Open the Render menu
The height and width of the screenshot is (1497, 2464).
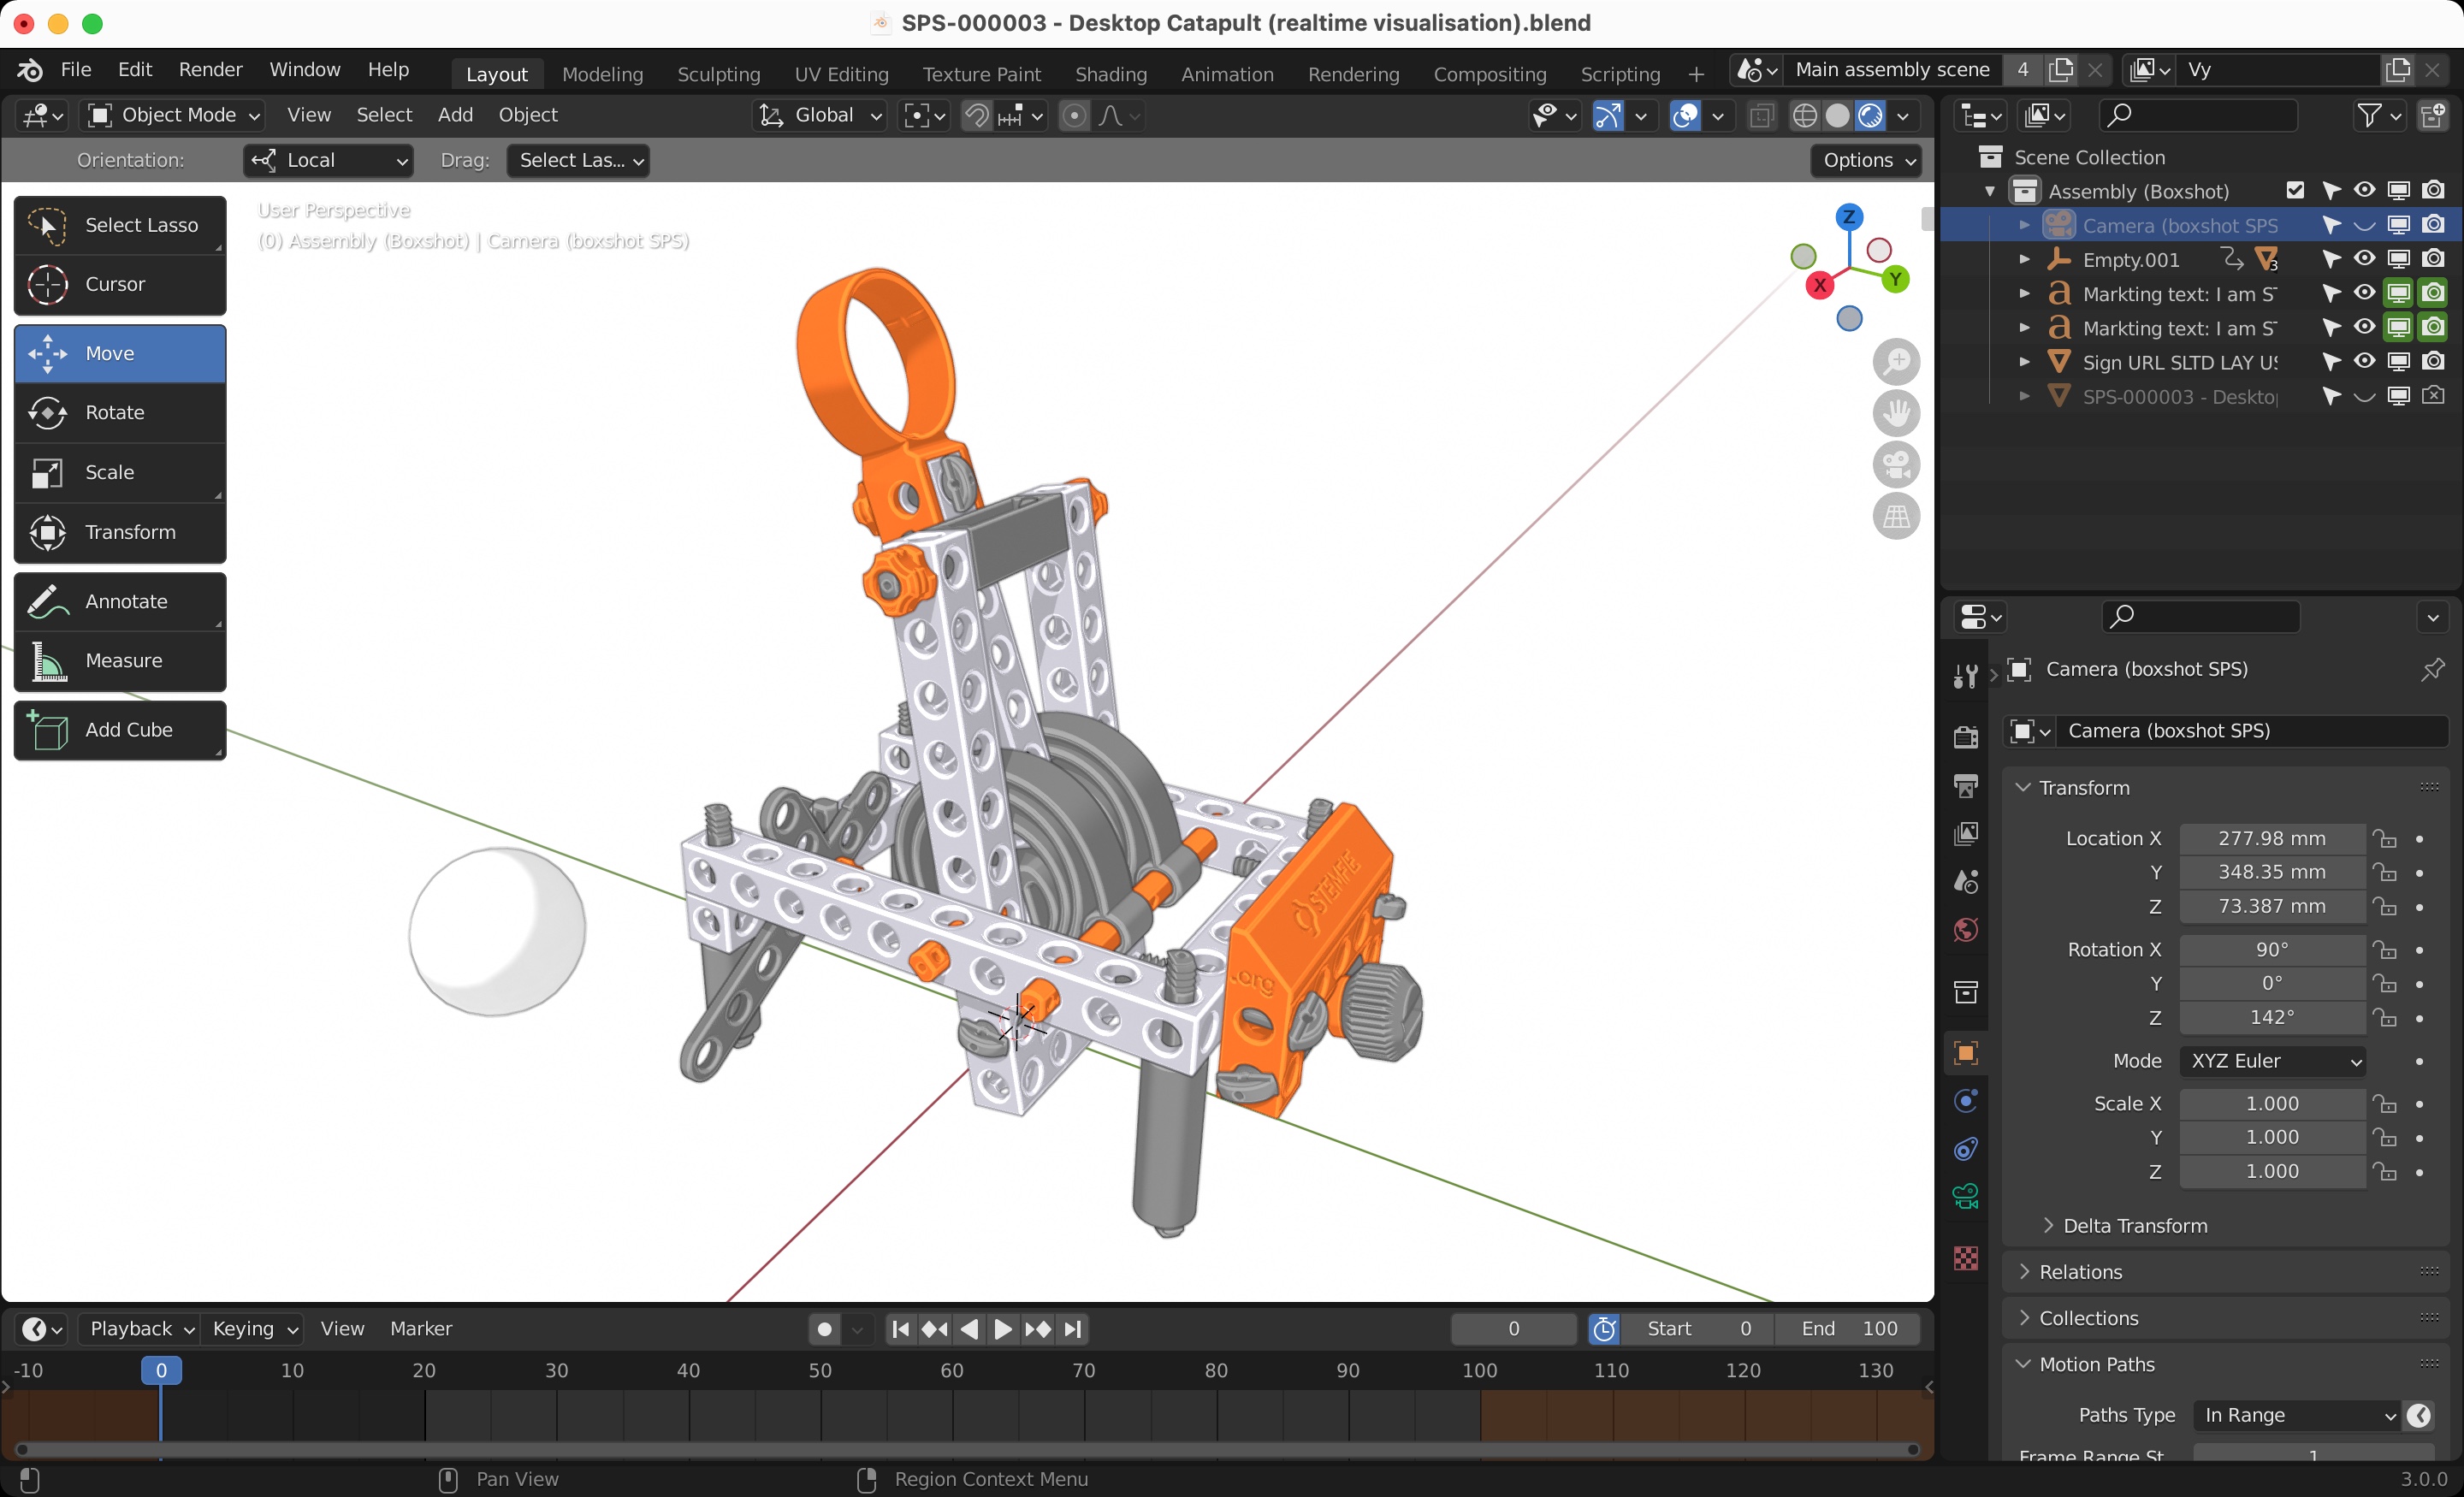(210, 69)
